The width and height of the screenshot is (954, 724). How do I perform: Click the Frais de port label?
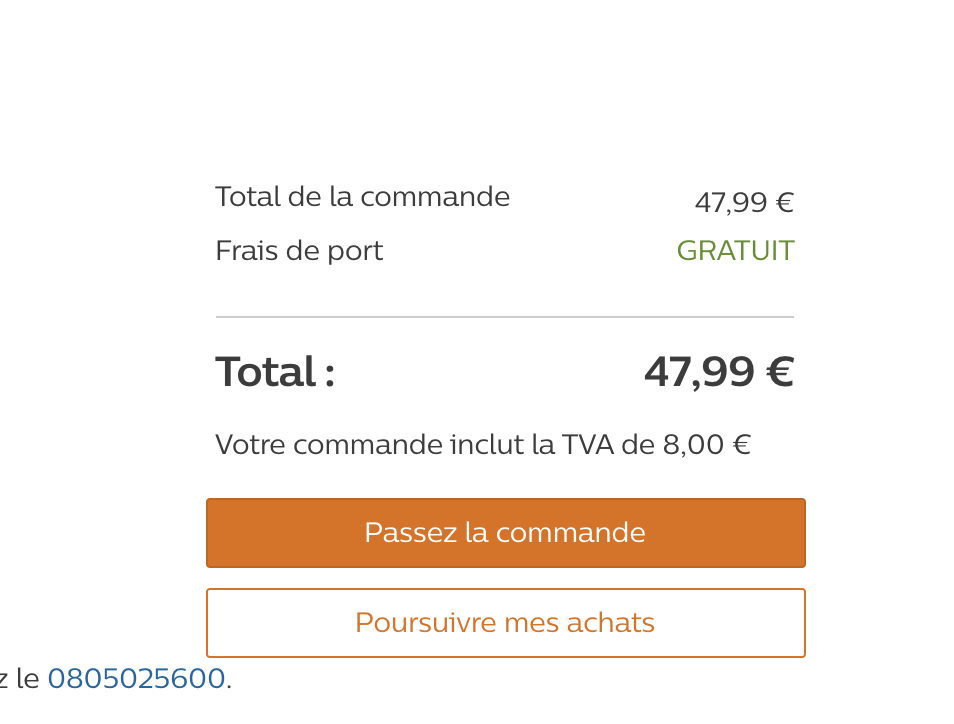[x=299, y=251]
